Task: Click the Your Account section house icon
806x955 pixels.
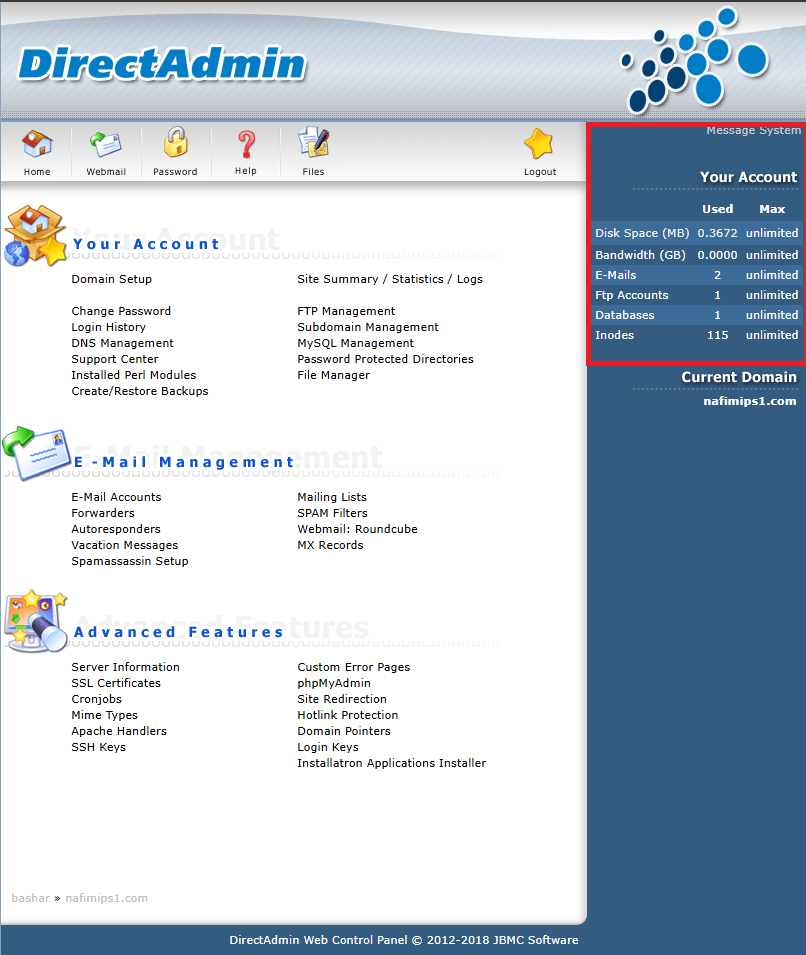Action: 35,236
